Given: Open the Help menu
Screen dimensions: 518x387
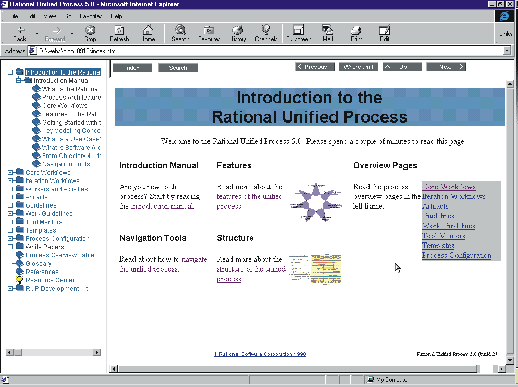Looking at the screenshot, I should coord(116,16).
